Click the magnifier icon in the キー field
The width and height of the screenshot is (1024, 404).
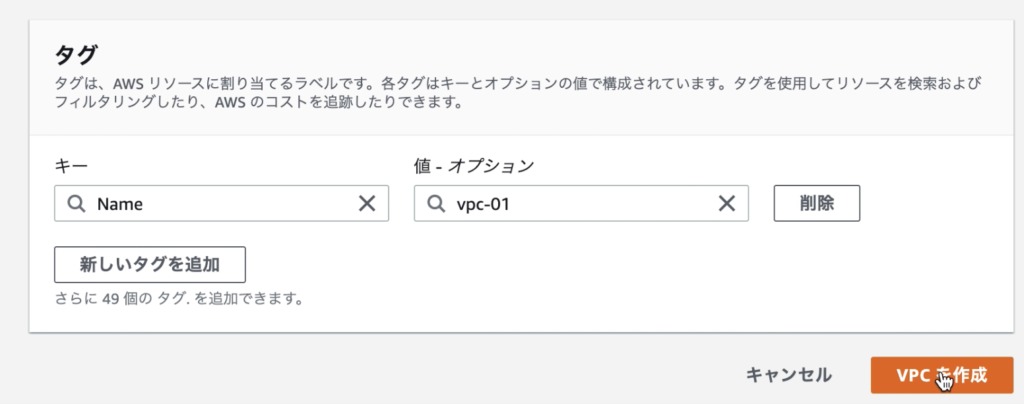[76, 204]
